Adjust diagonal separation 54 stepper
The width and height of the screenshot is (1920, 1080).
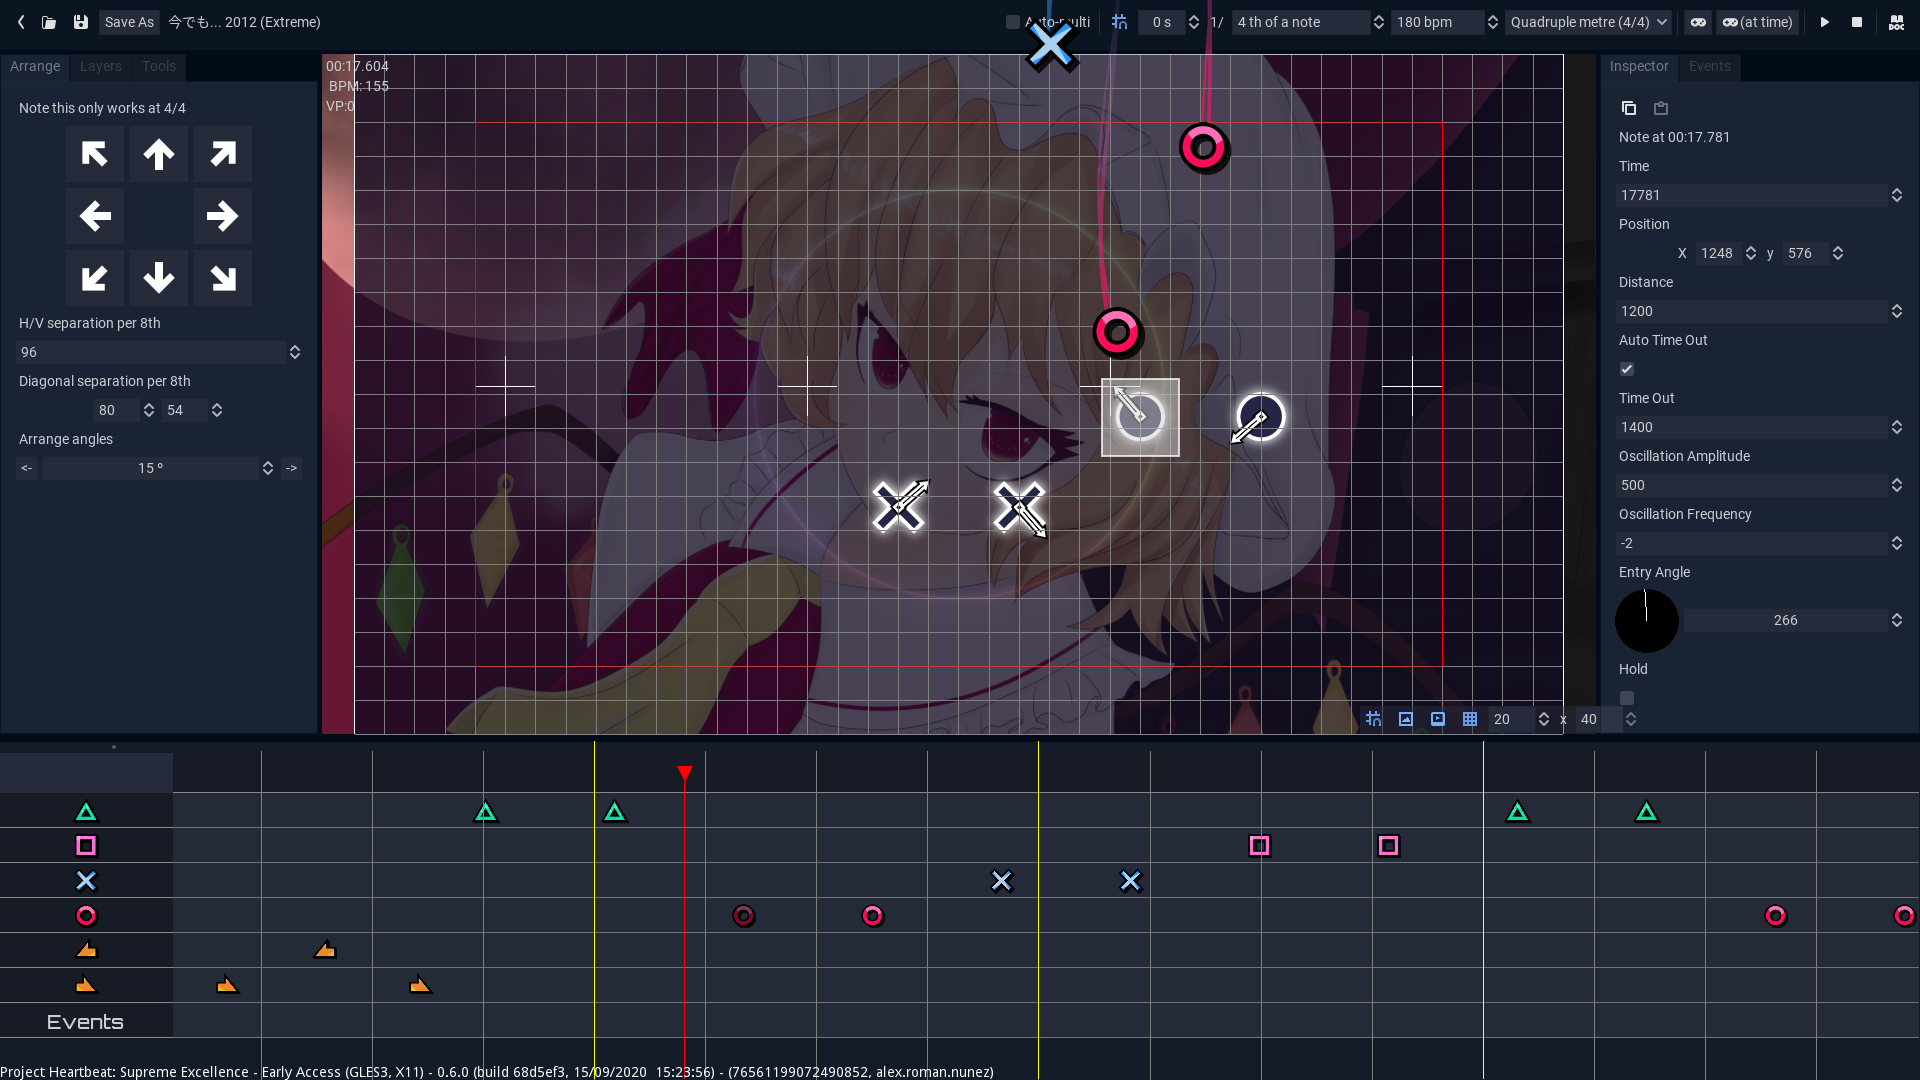(217, 410)
